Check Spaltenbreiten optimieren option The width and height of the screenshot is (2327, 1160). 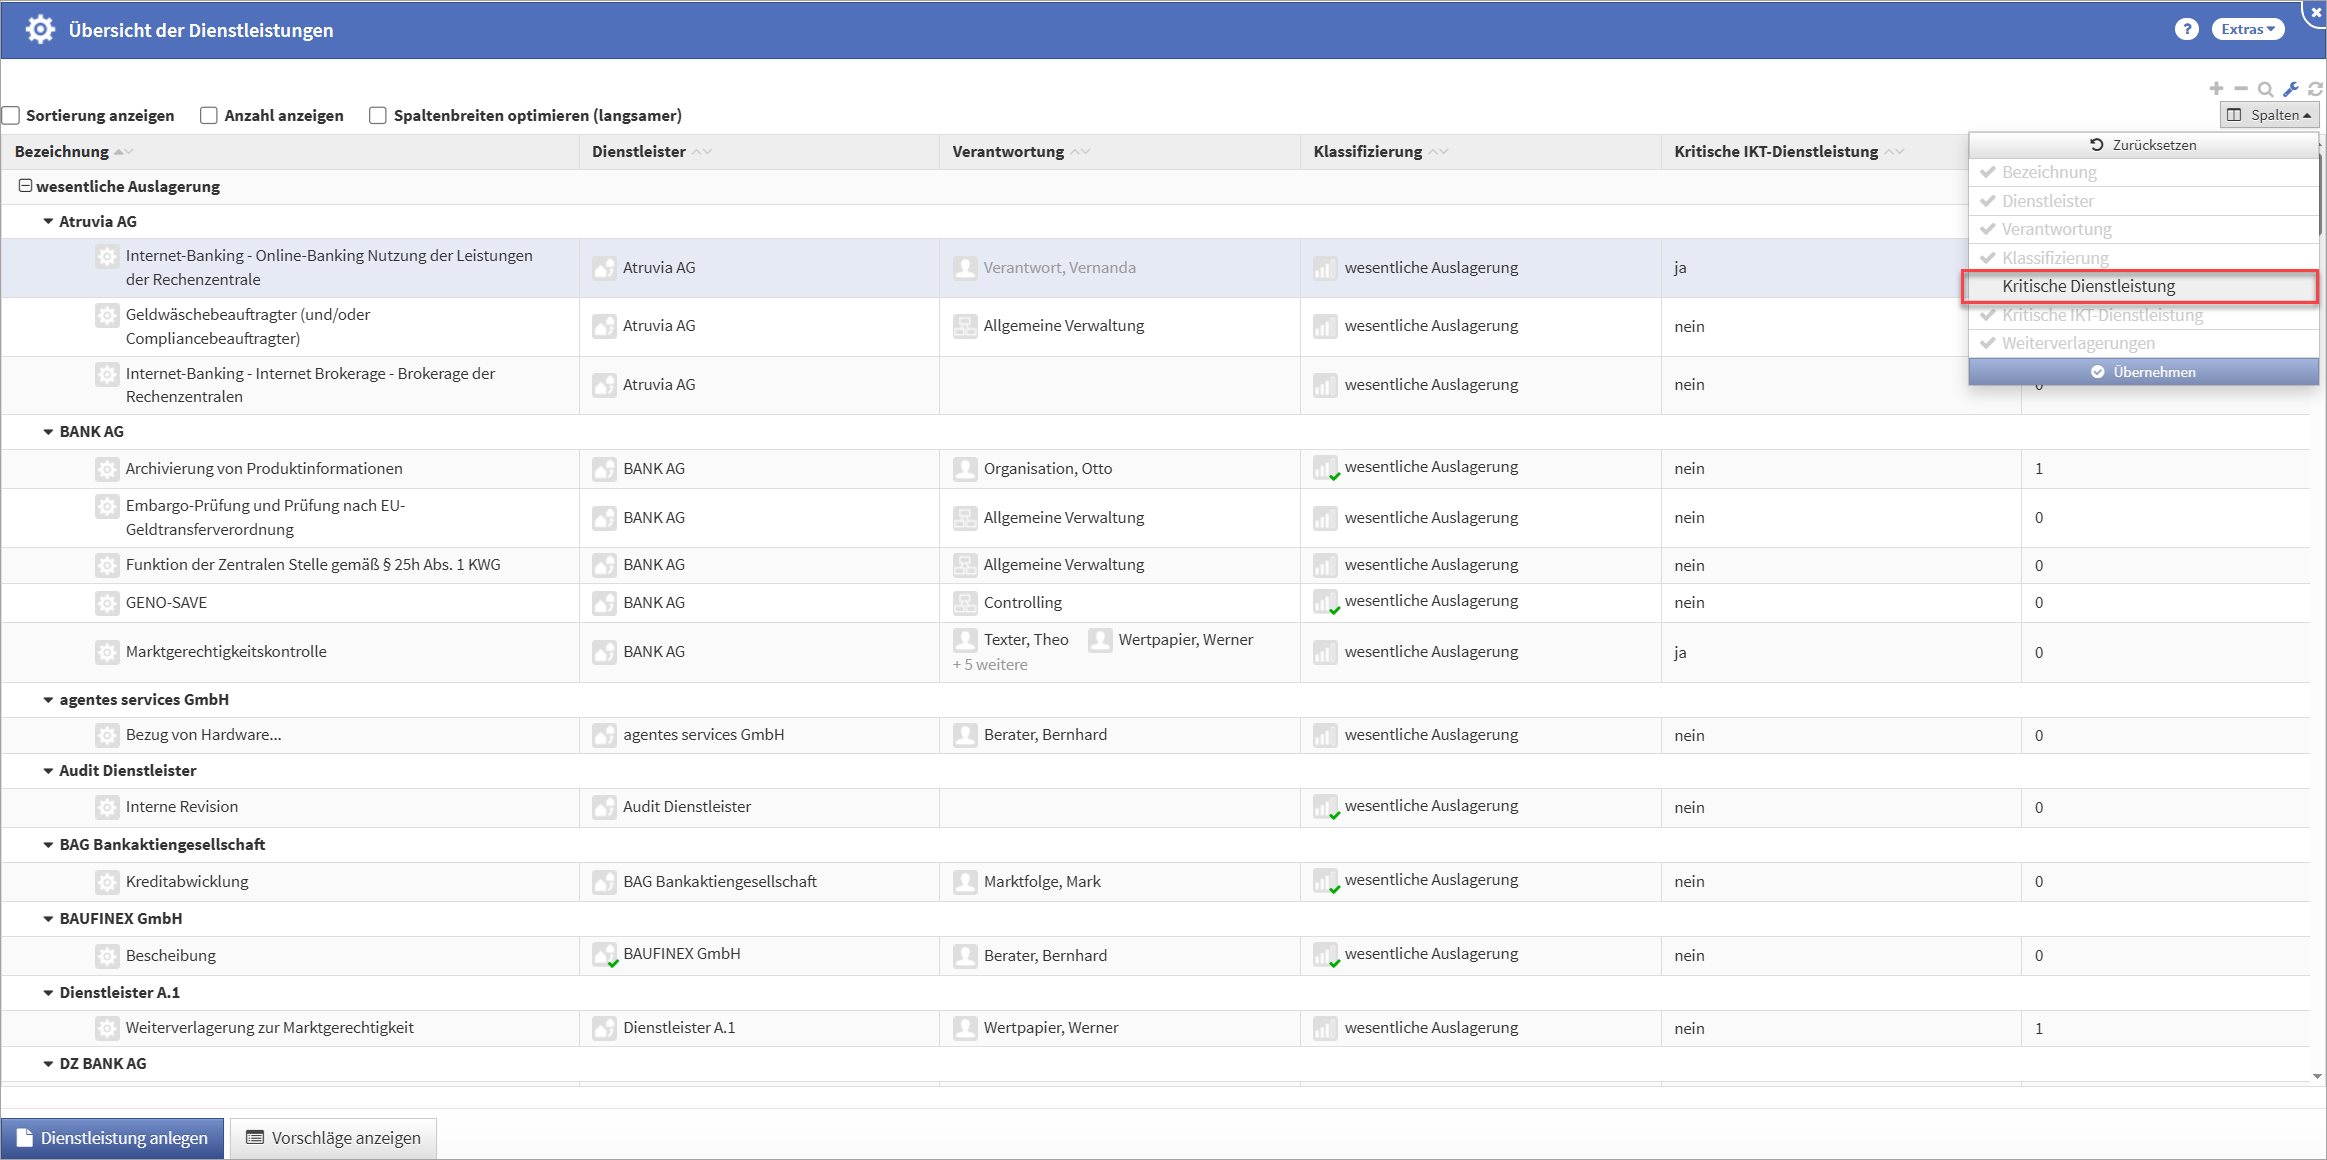coord(378,116)
